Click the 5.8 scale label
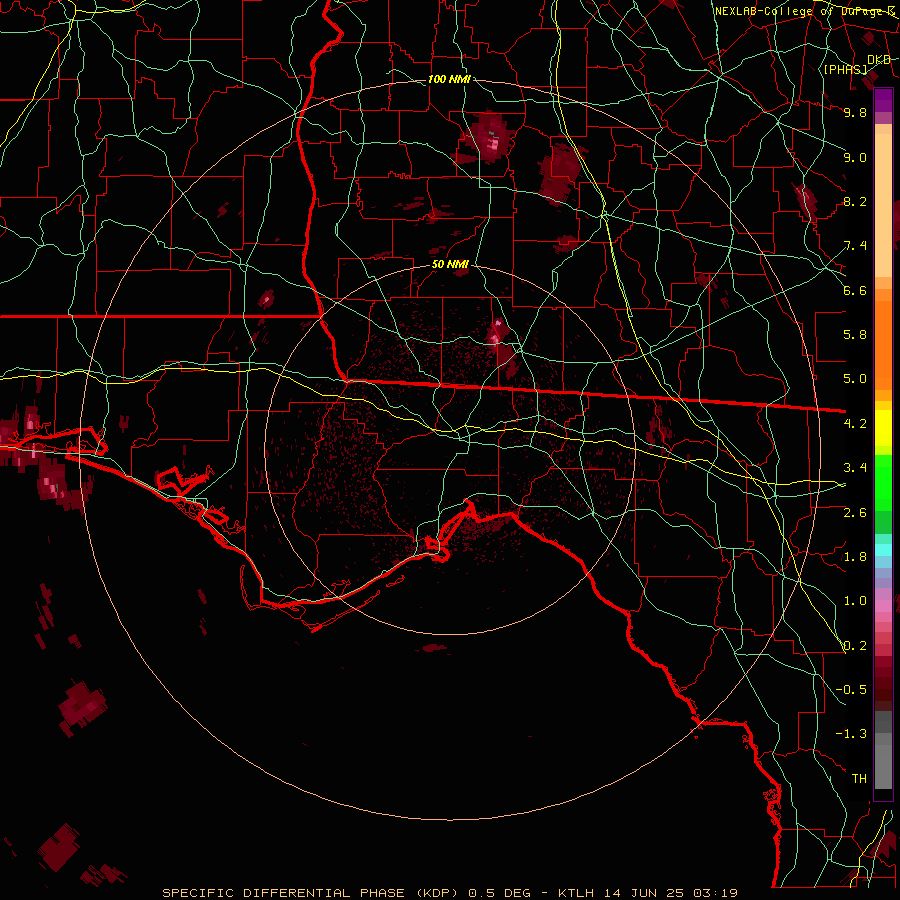Screen dimensions: 900x900 pyautogui.click(x=855, y=335)
